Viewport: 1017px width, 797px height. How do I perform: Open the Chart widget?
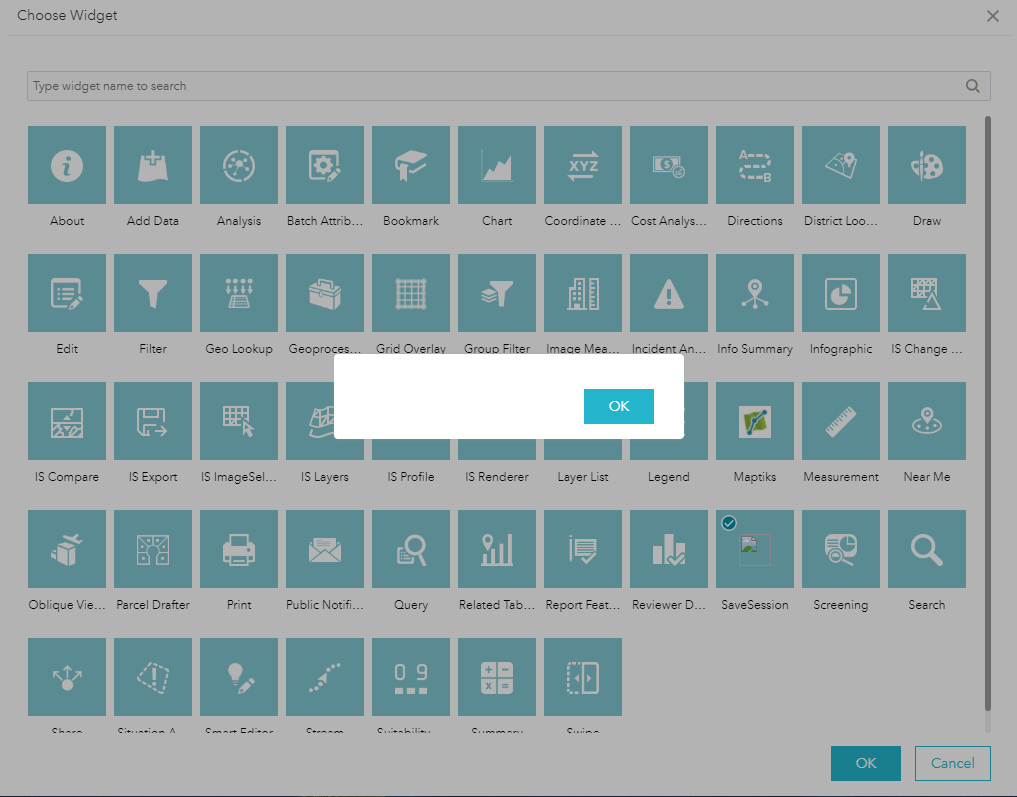click(497, 164)
